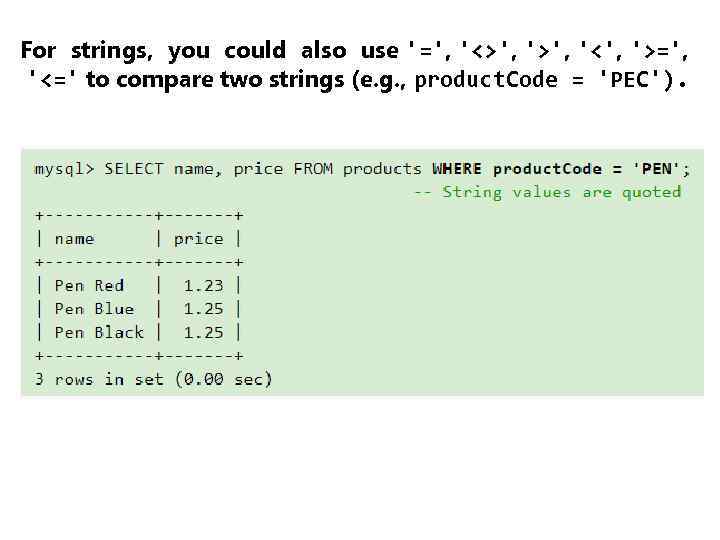Viewport: 720px width, 540px height.
Task: Click the price value for Pen Black
Action: (203, 332)
